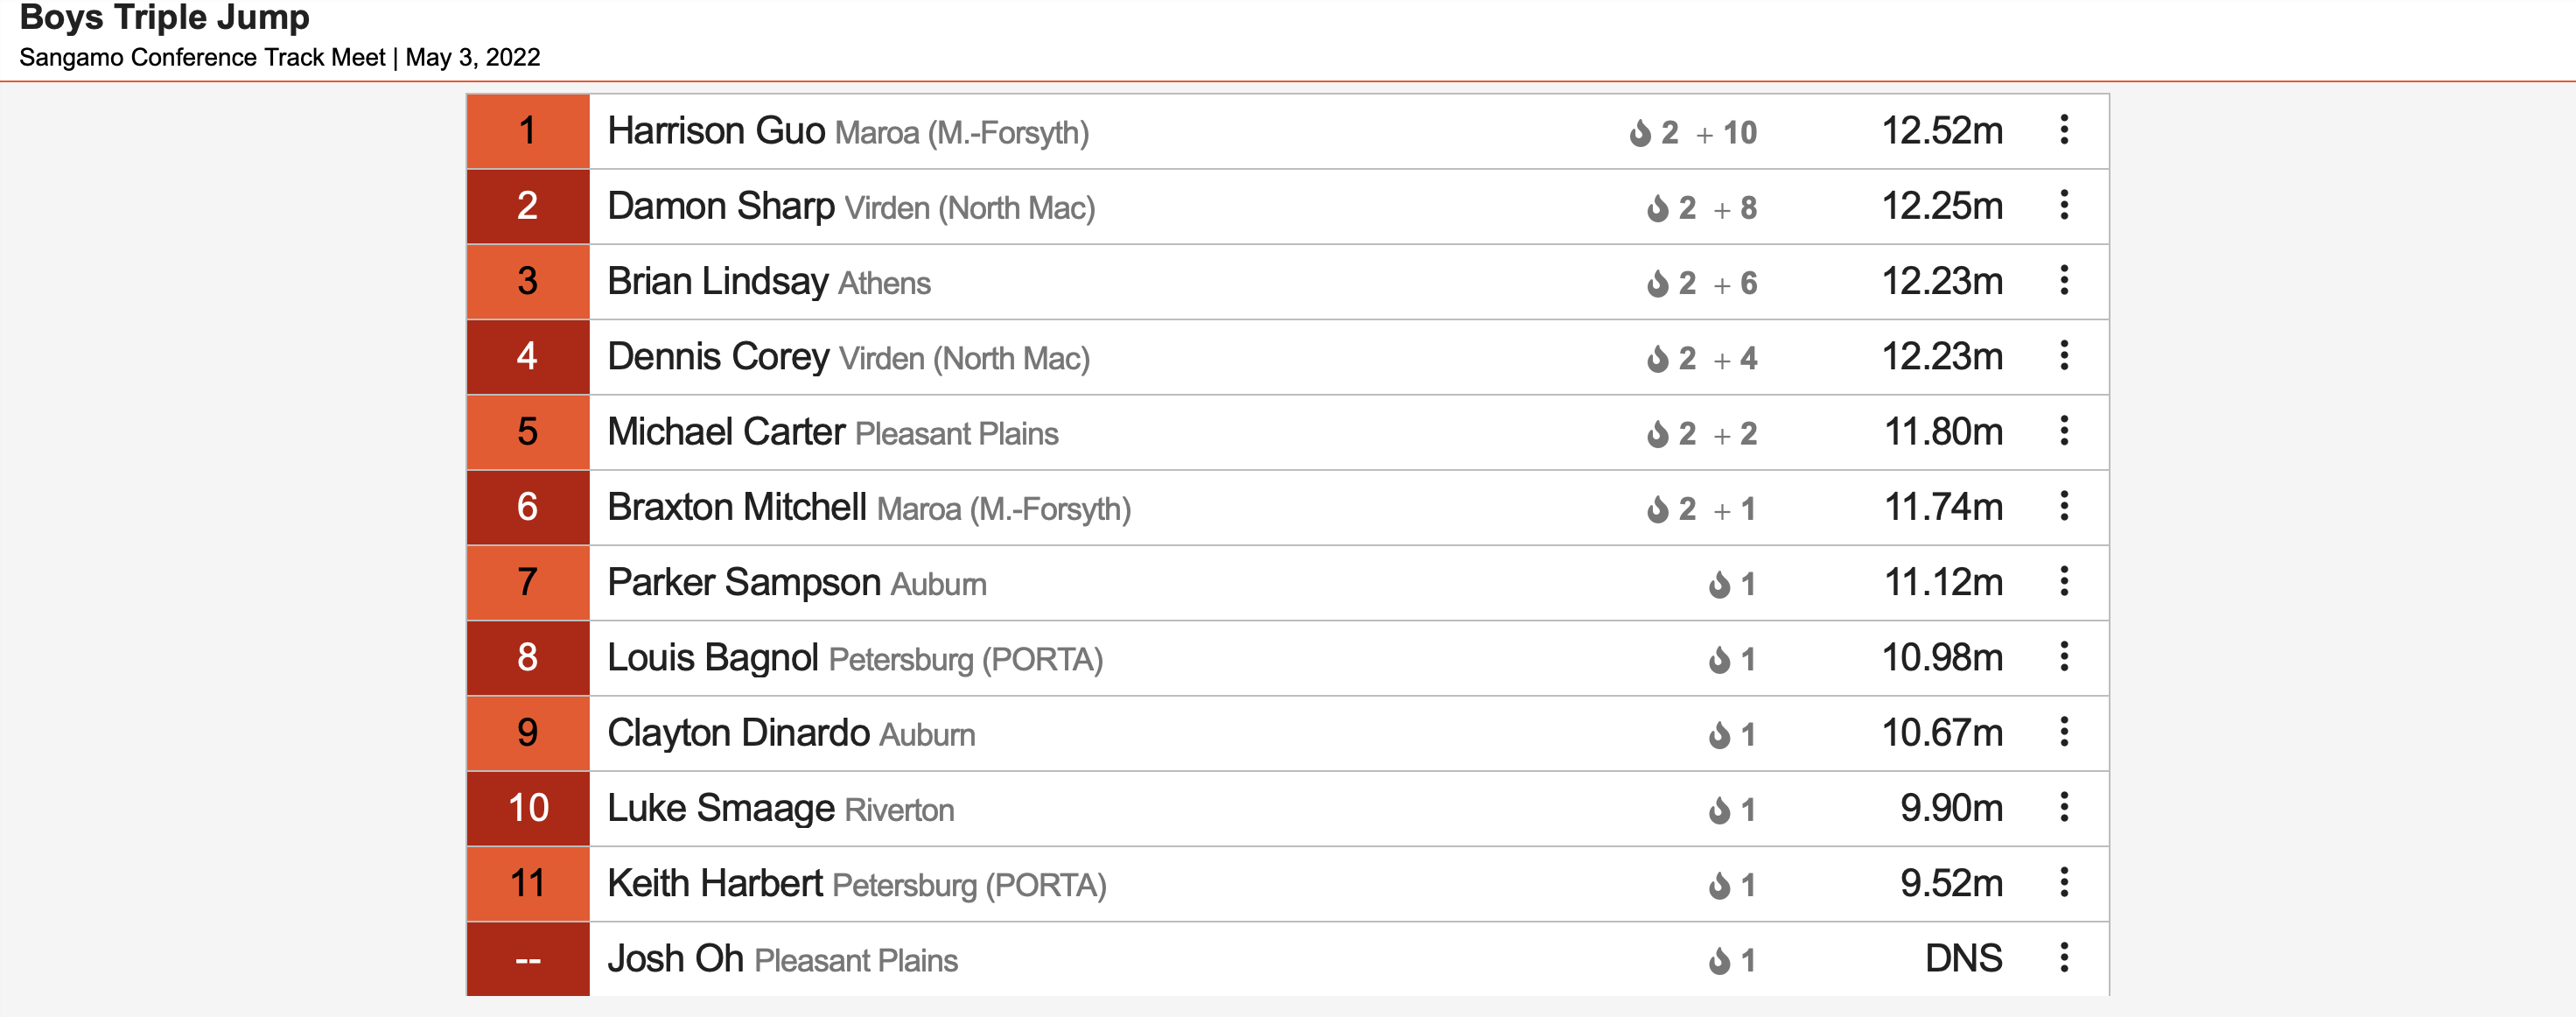This screenshot has height=1017, width=2576.
Task: Select Clayton Dinardo's name
Action: (x=738, y=733)
